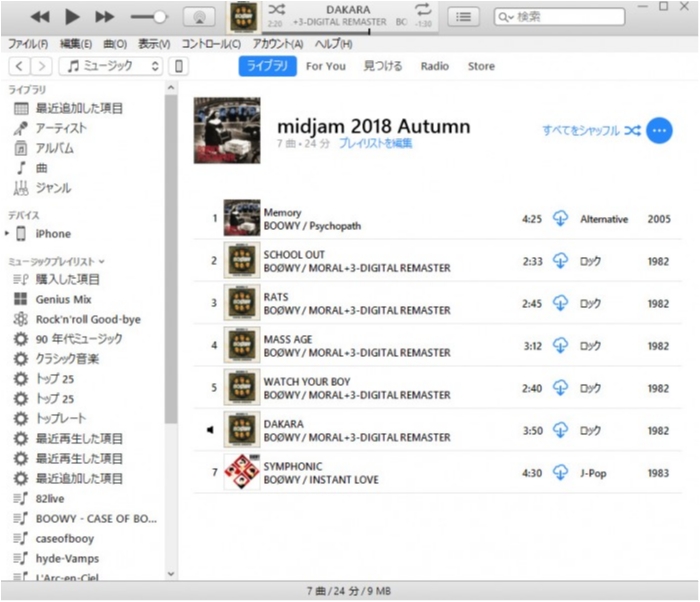
Task: Click the playback progress bar
Action: coord(350,32)
